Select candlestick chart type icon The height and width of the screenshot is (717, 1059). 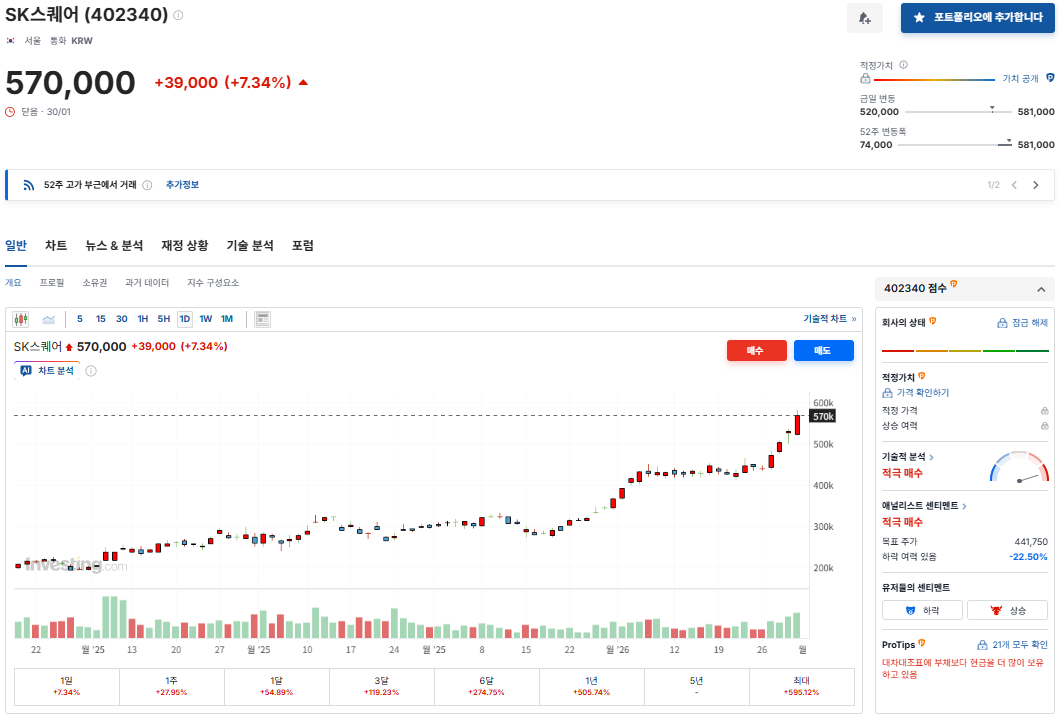[21, 319]
